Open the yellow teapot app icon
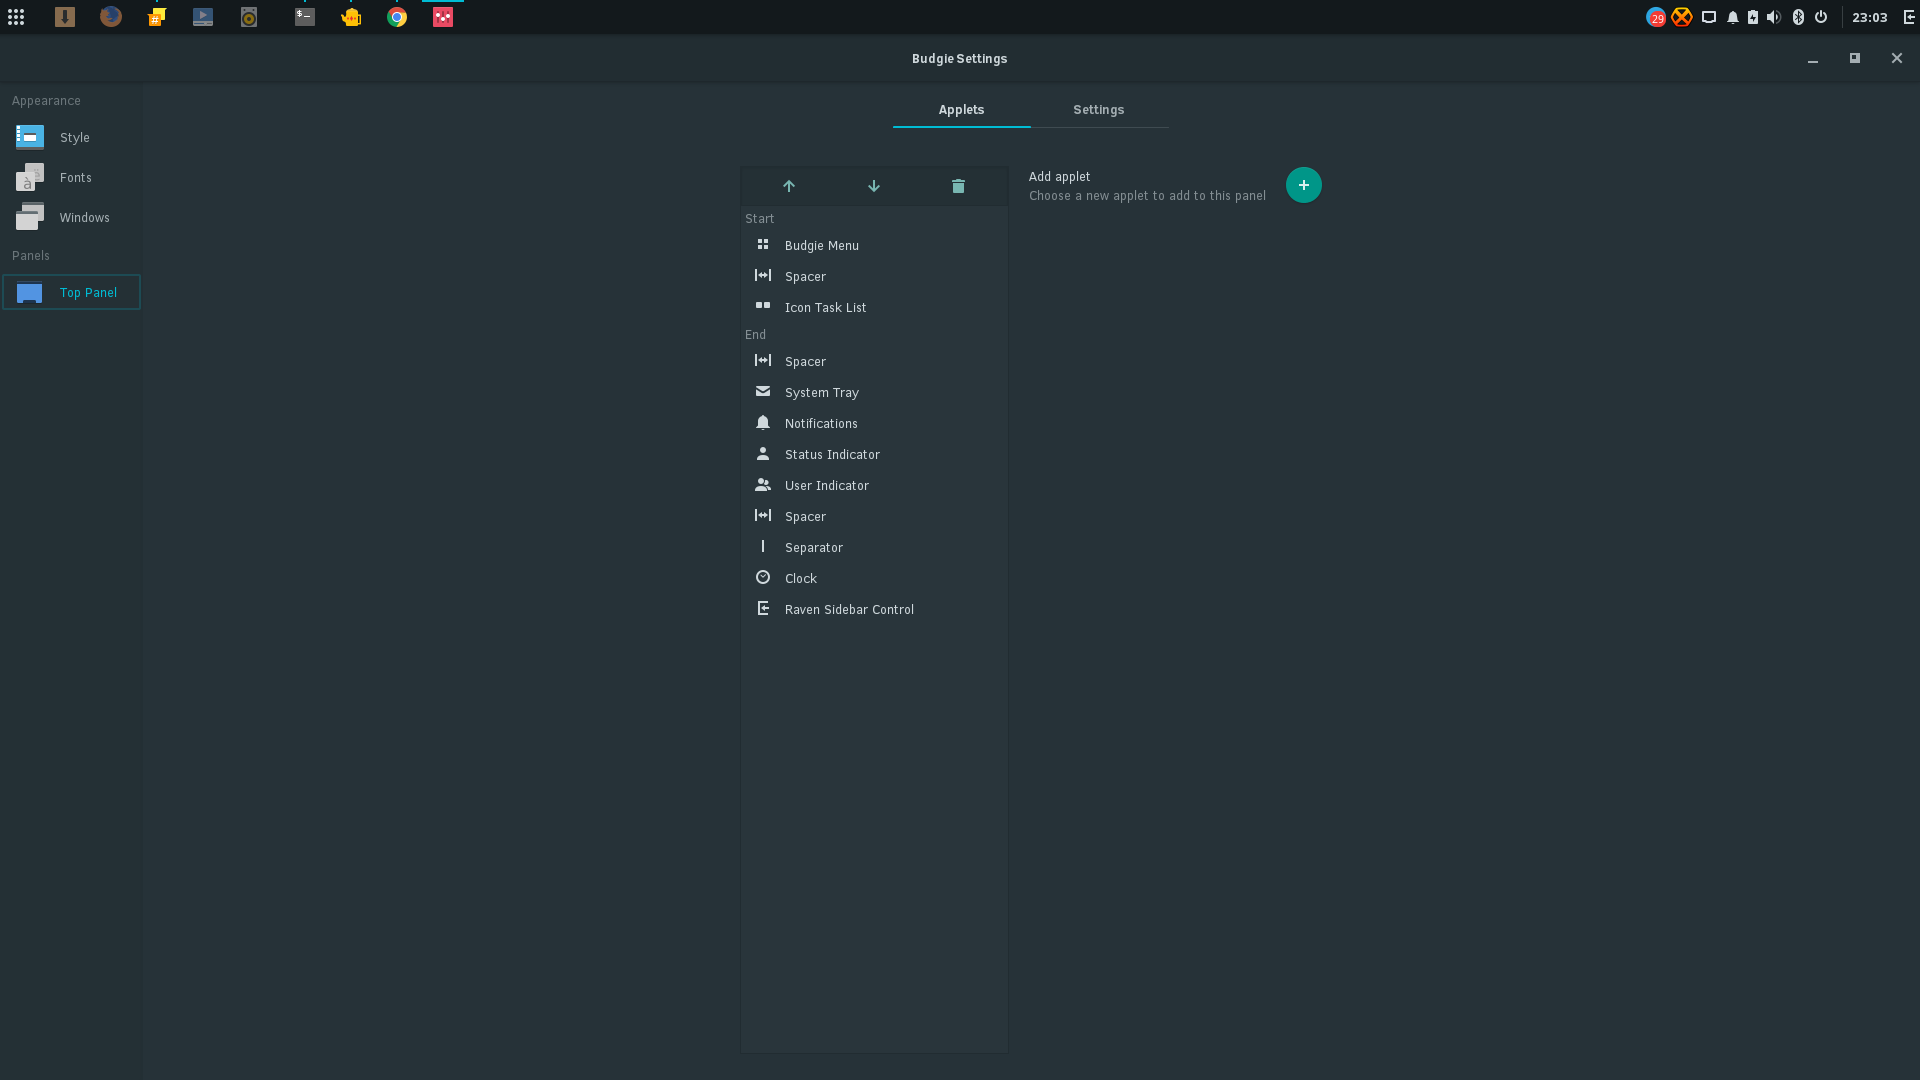 click(x=351, y=17)
